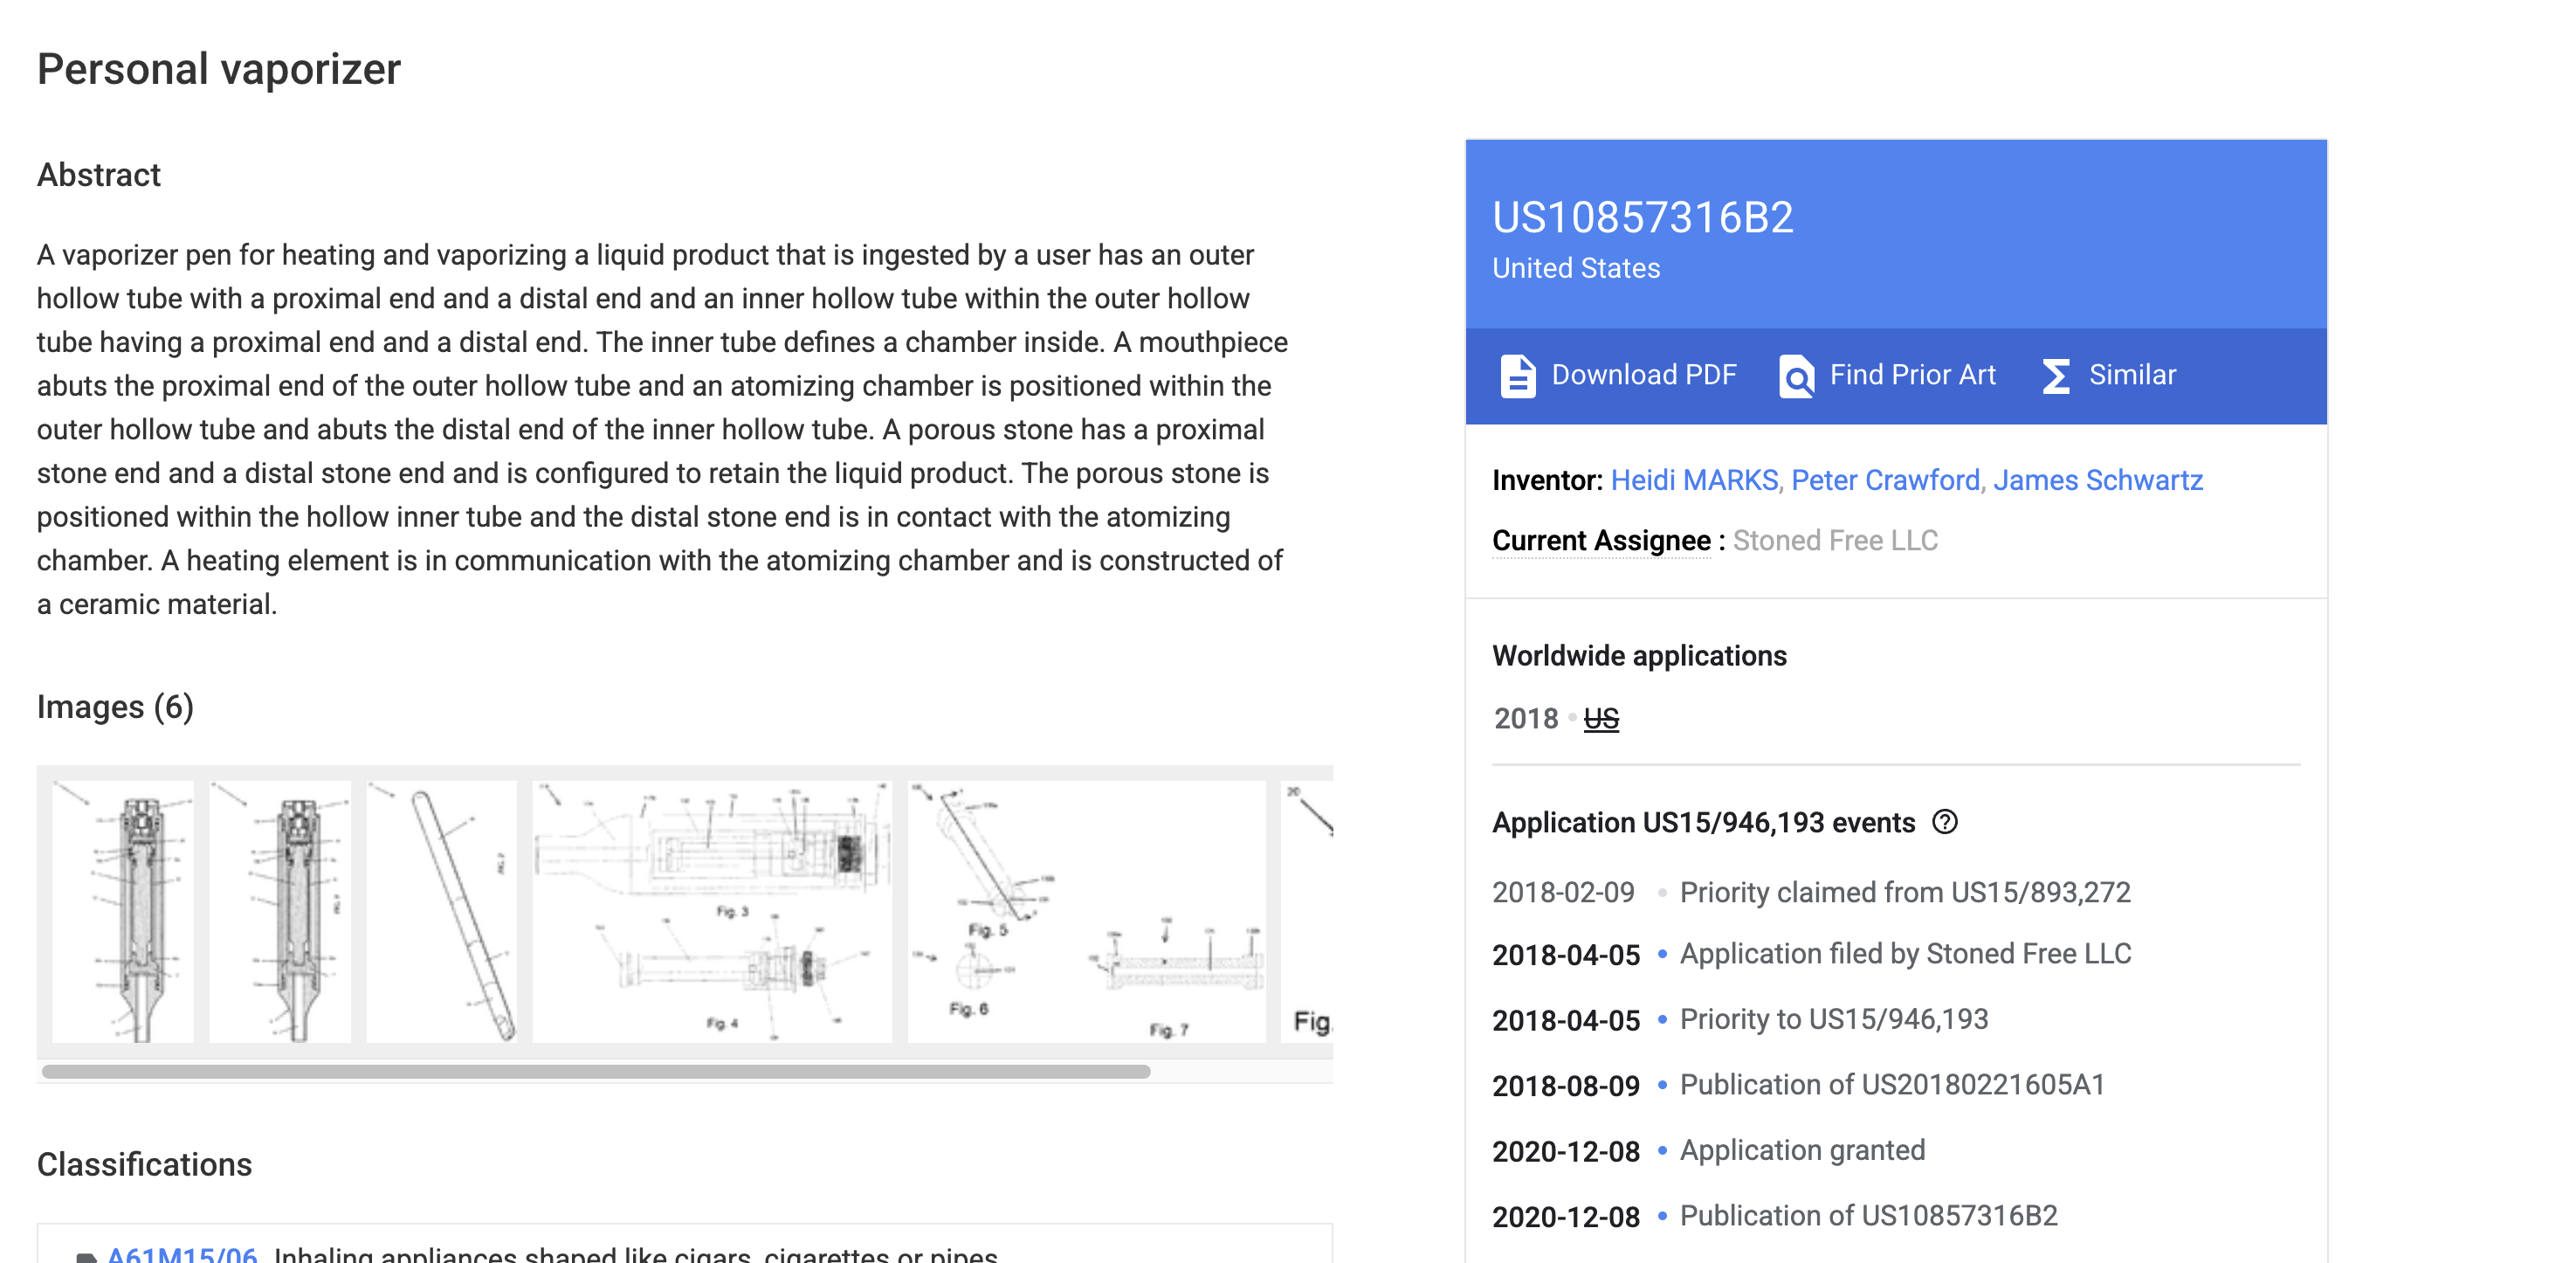Click 'Priority claimed from US15/893,272' event
This screenshot has height=1263, width=2576.
pyautogui.click(x=1904, y=892)
